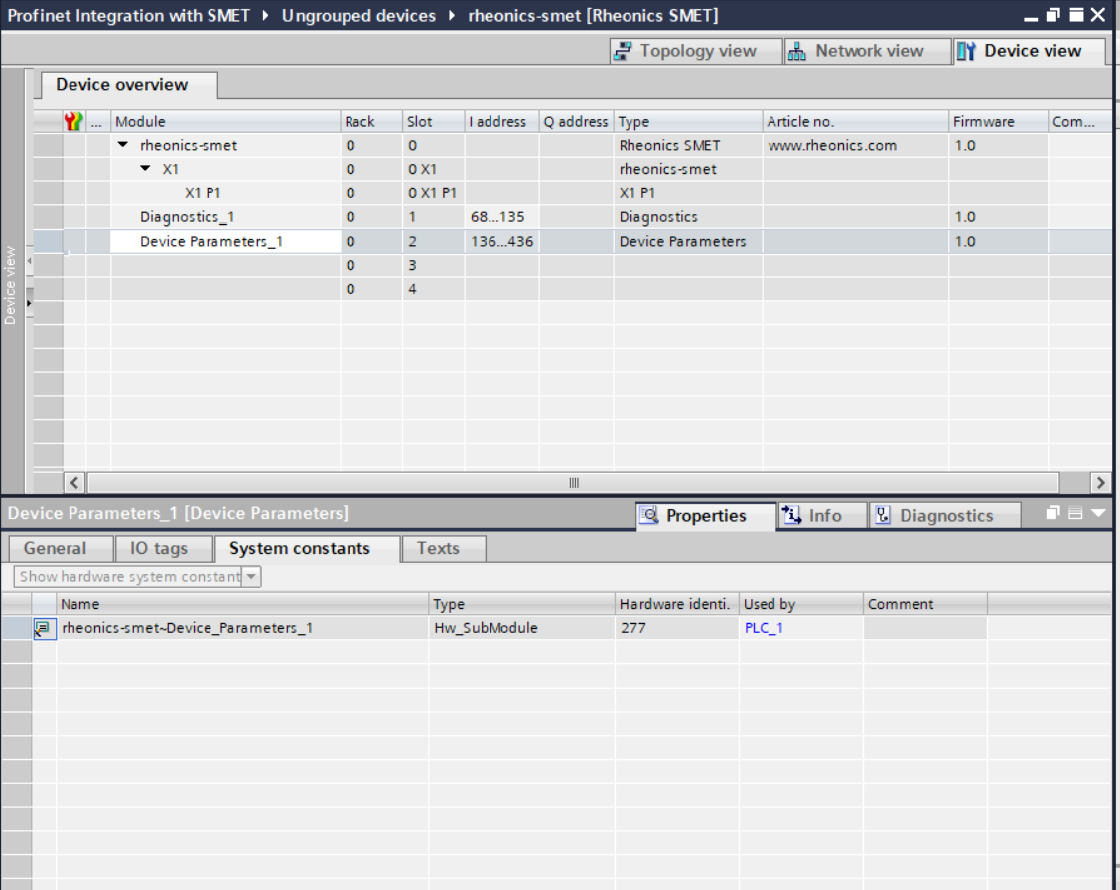Select the Device view tab
The height and width of the screenshot is (890, 1120).
pyautogui.click(x=1029, y=51)
